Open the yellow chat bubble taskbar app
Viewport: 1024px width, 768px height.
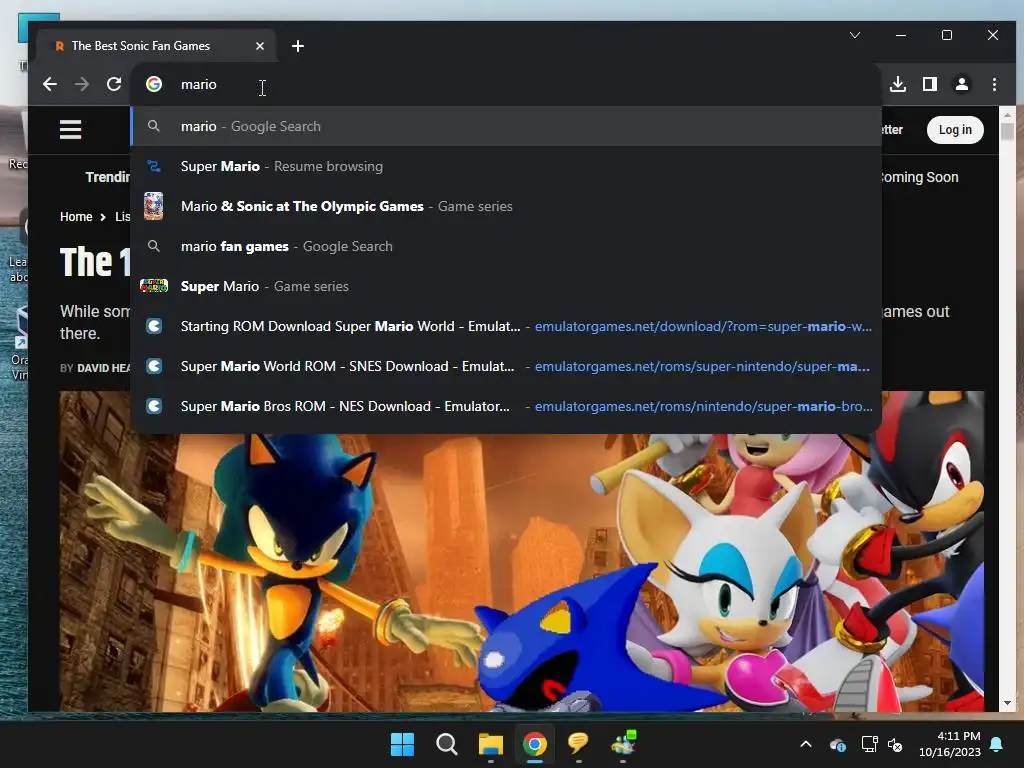(579, 744)
